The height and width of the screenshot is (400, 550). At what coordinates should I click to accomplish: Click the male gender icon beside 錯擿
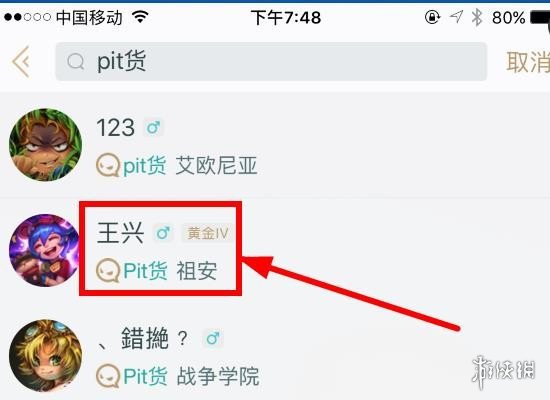(213, 339)
